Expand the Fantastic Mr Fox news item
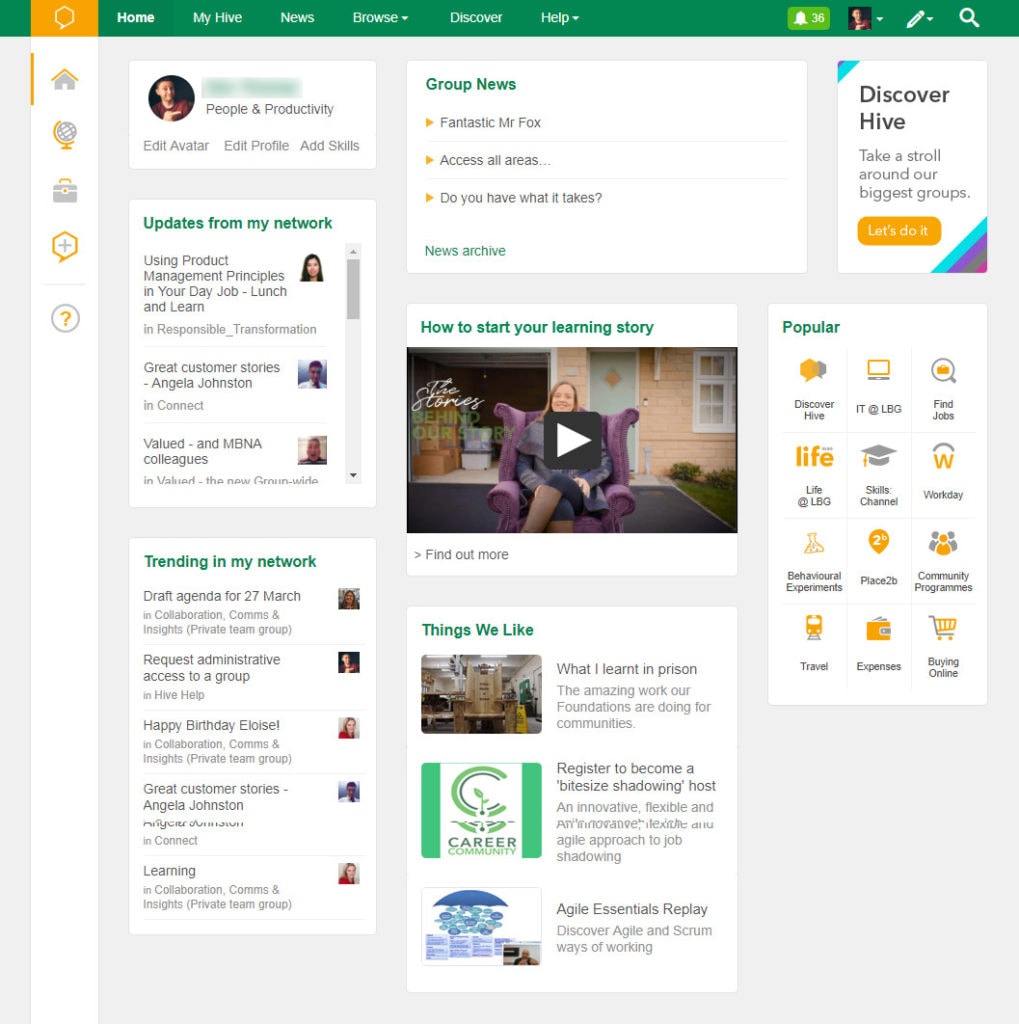 (x=489, y=123)
